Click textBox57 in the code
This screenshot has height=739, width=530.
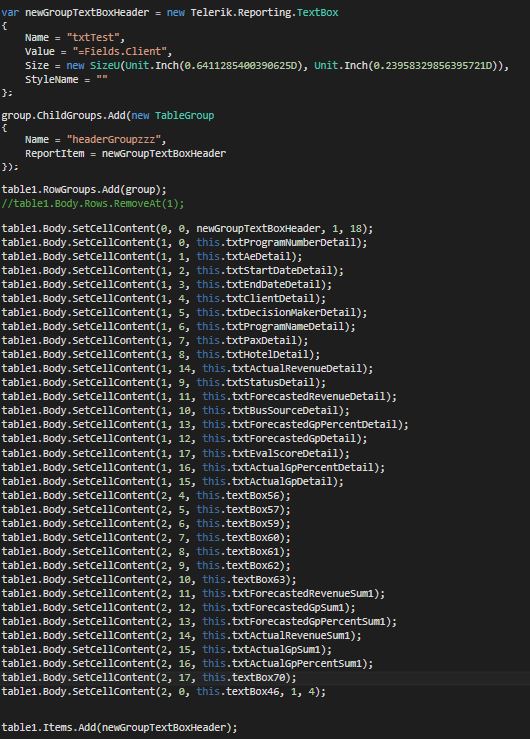coord(253,509)
